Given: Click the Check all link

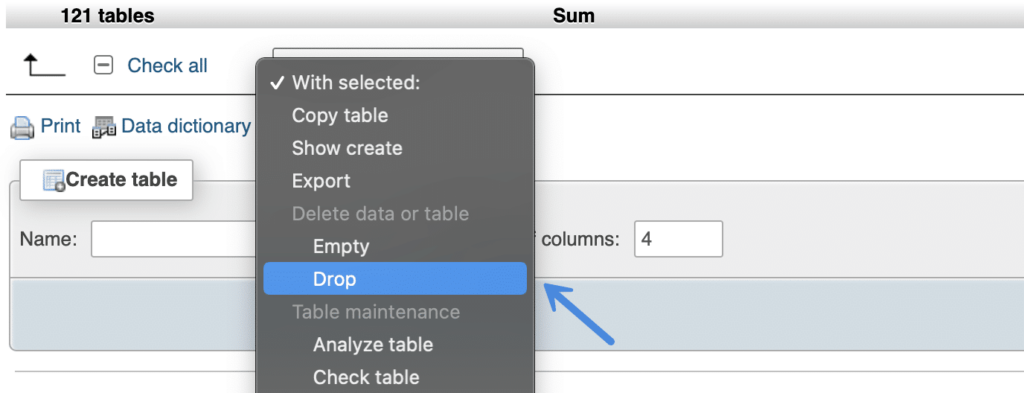Looking at the screenshot, I should tap(167, 65).
